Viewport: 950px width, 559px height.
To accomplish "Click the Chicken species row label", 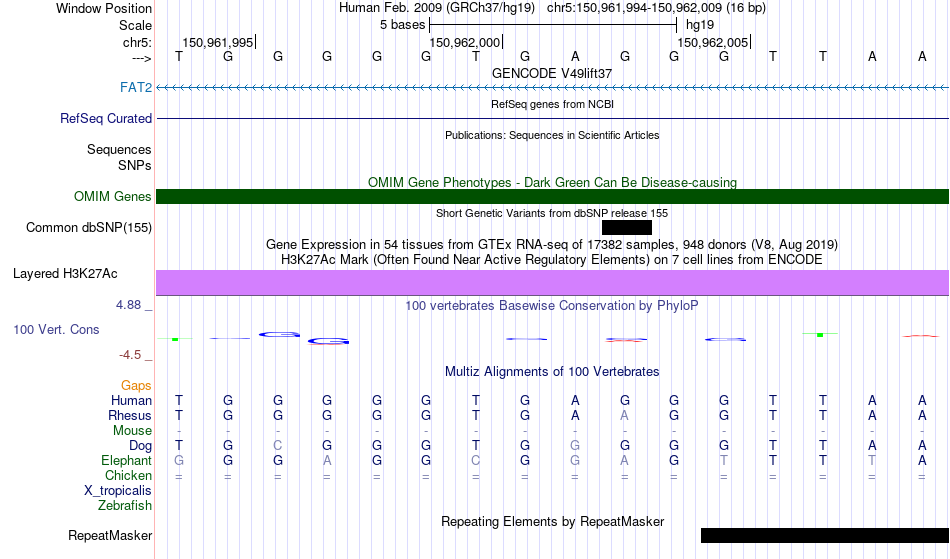I will 128,475.
